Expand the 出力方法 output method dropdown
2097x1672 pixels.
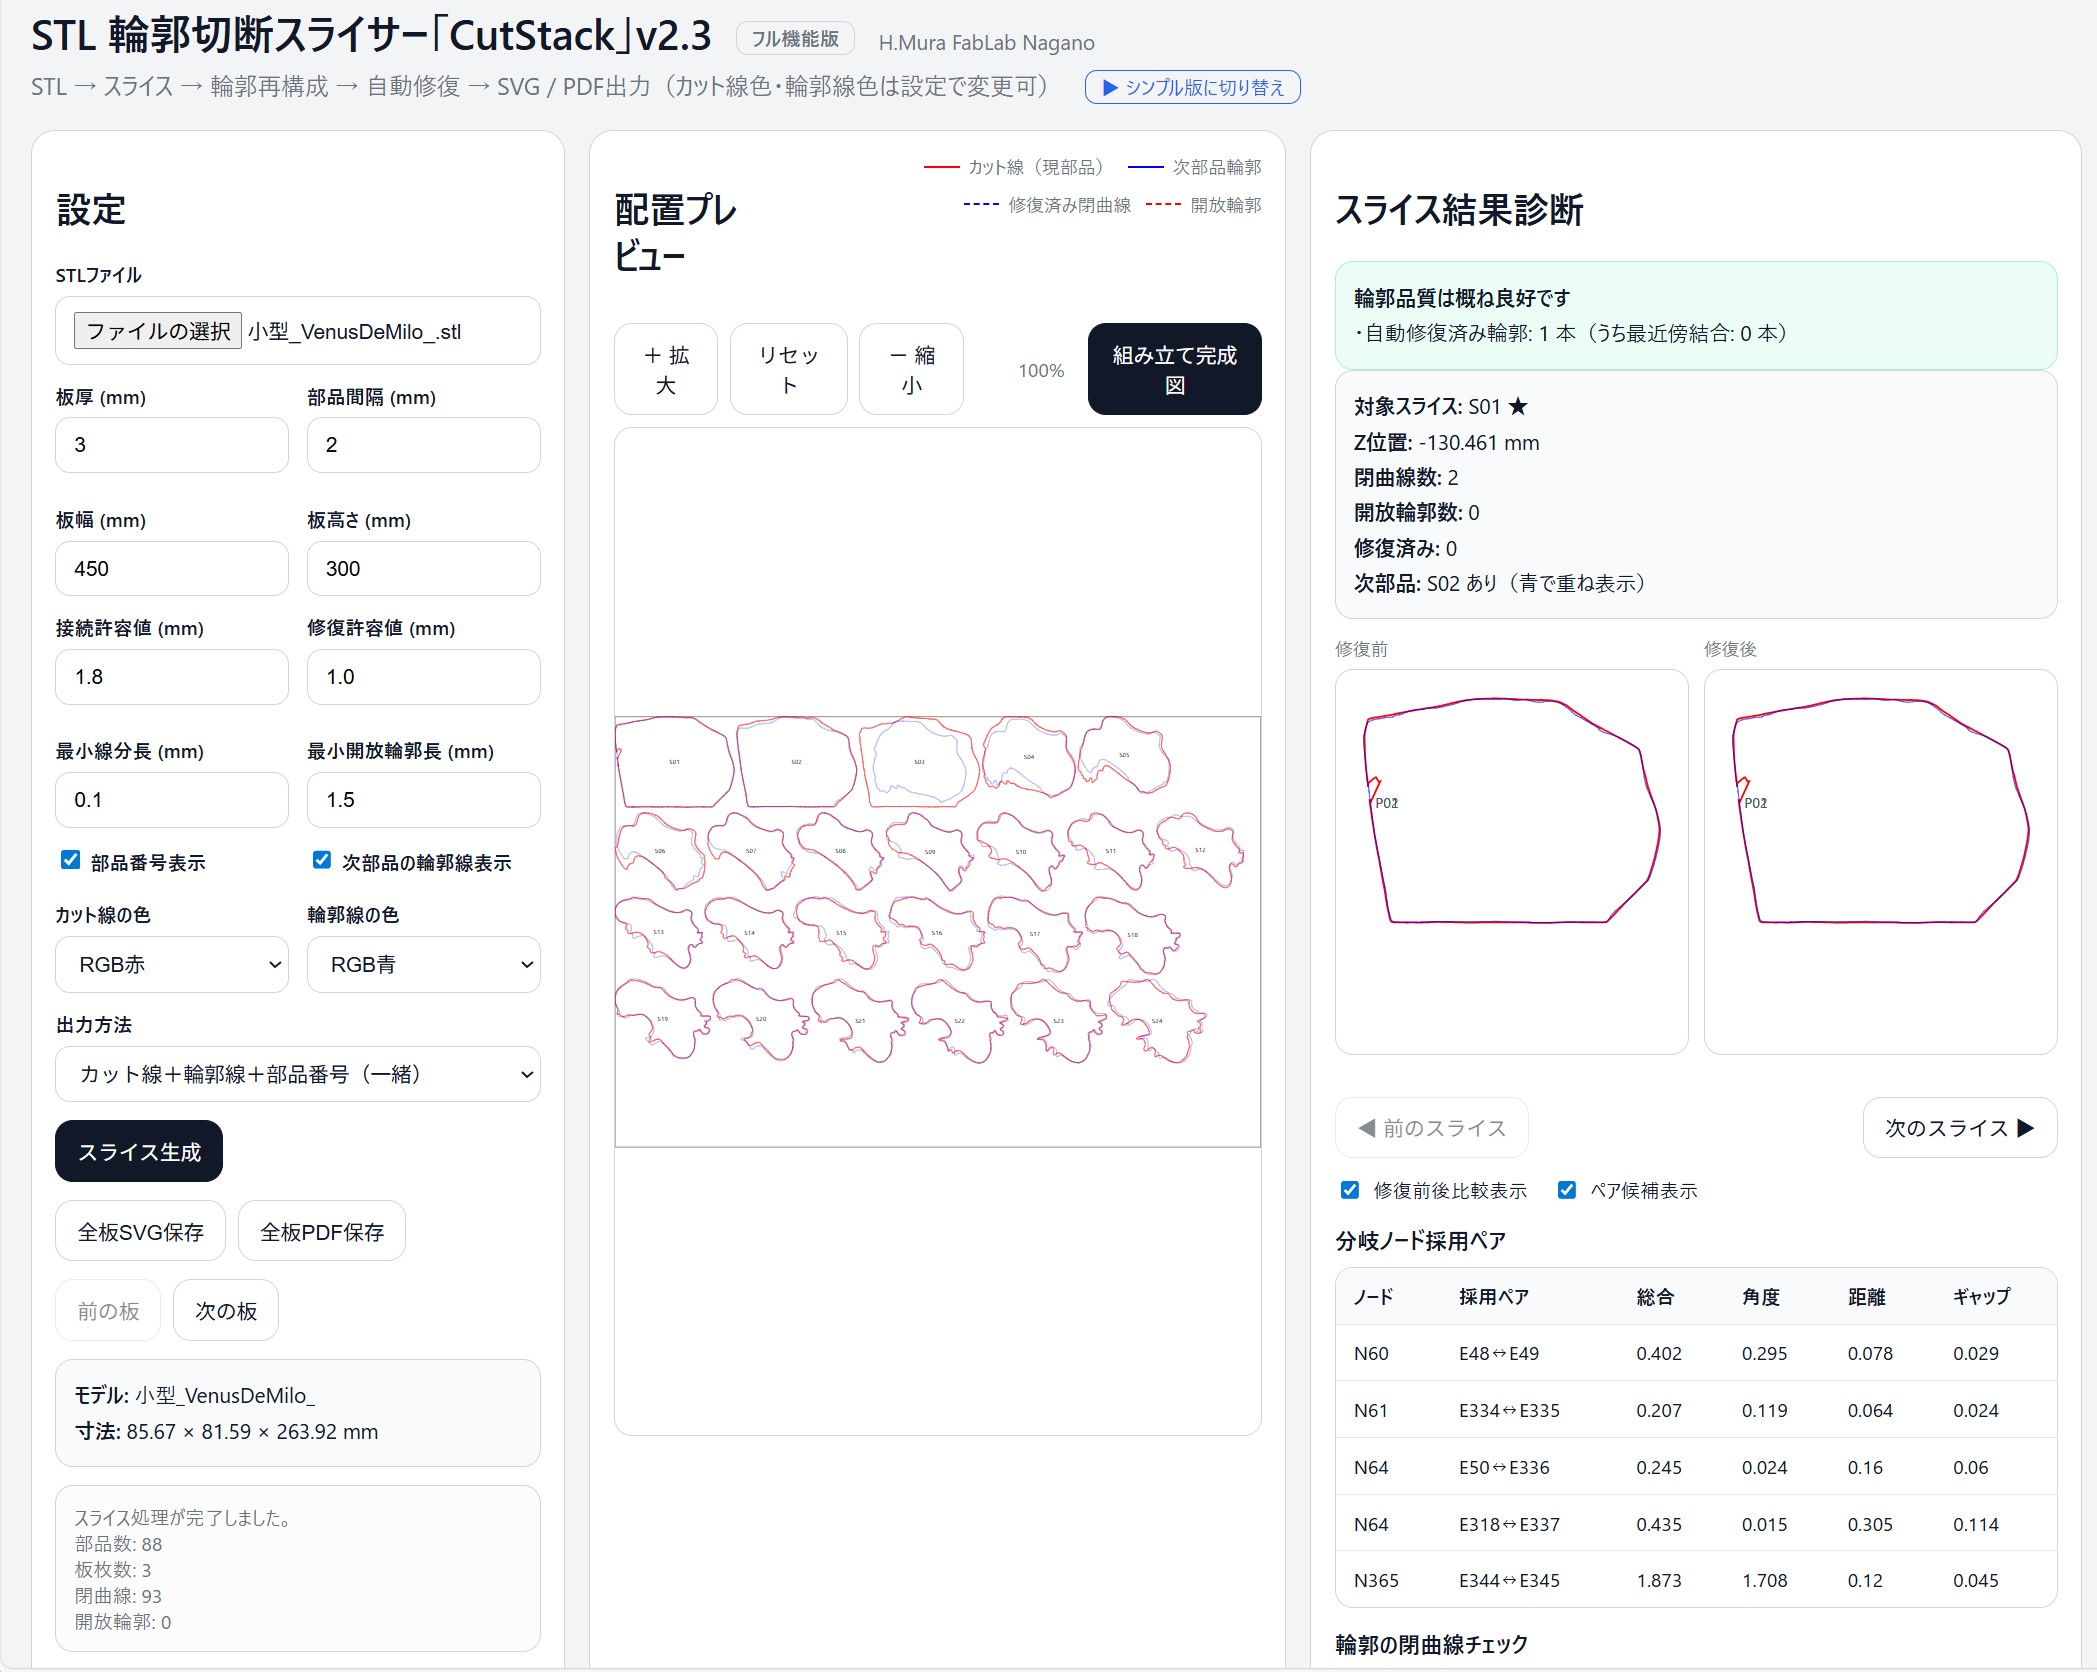coord(297,1074)
